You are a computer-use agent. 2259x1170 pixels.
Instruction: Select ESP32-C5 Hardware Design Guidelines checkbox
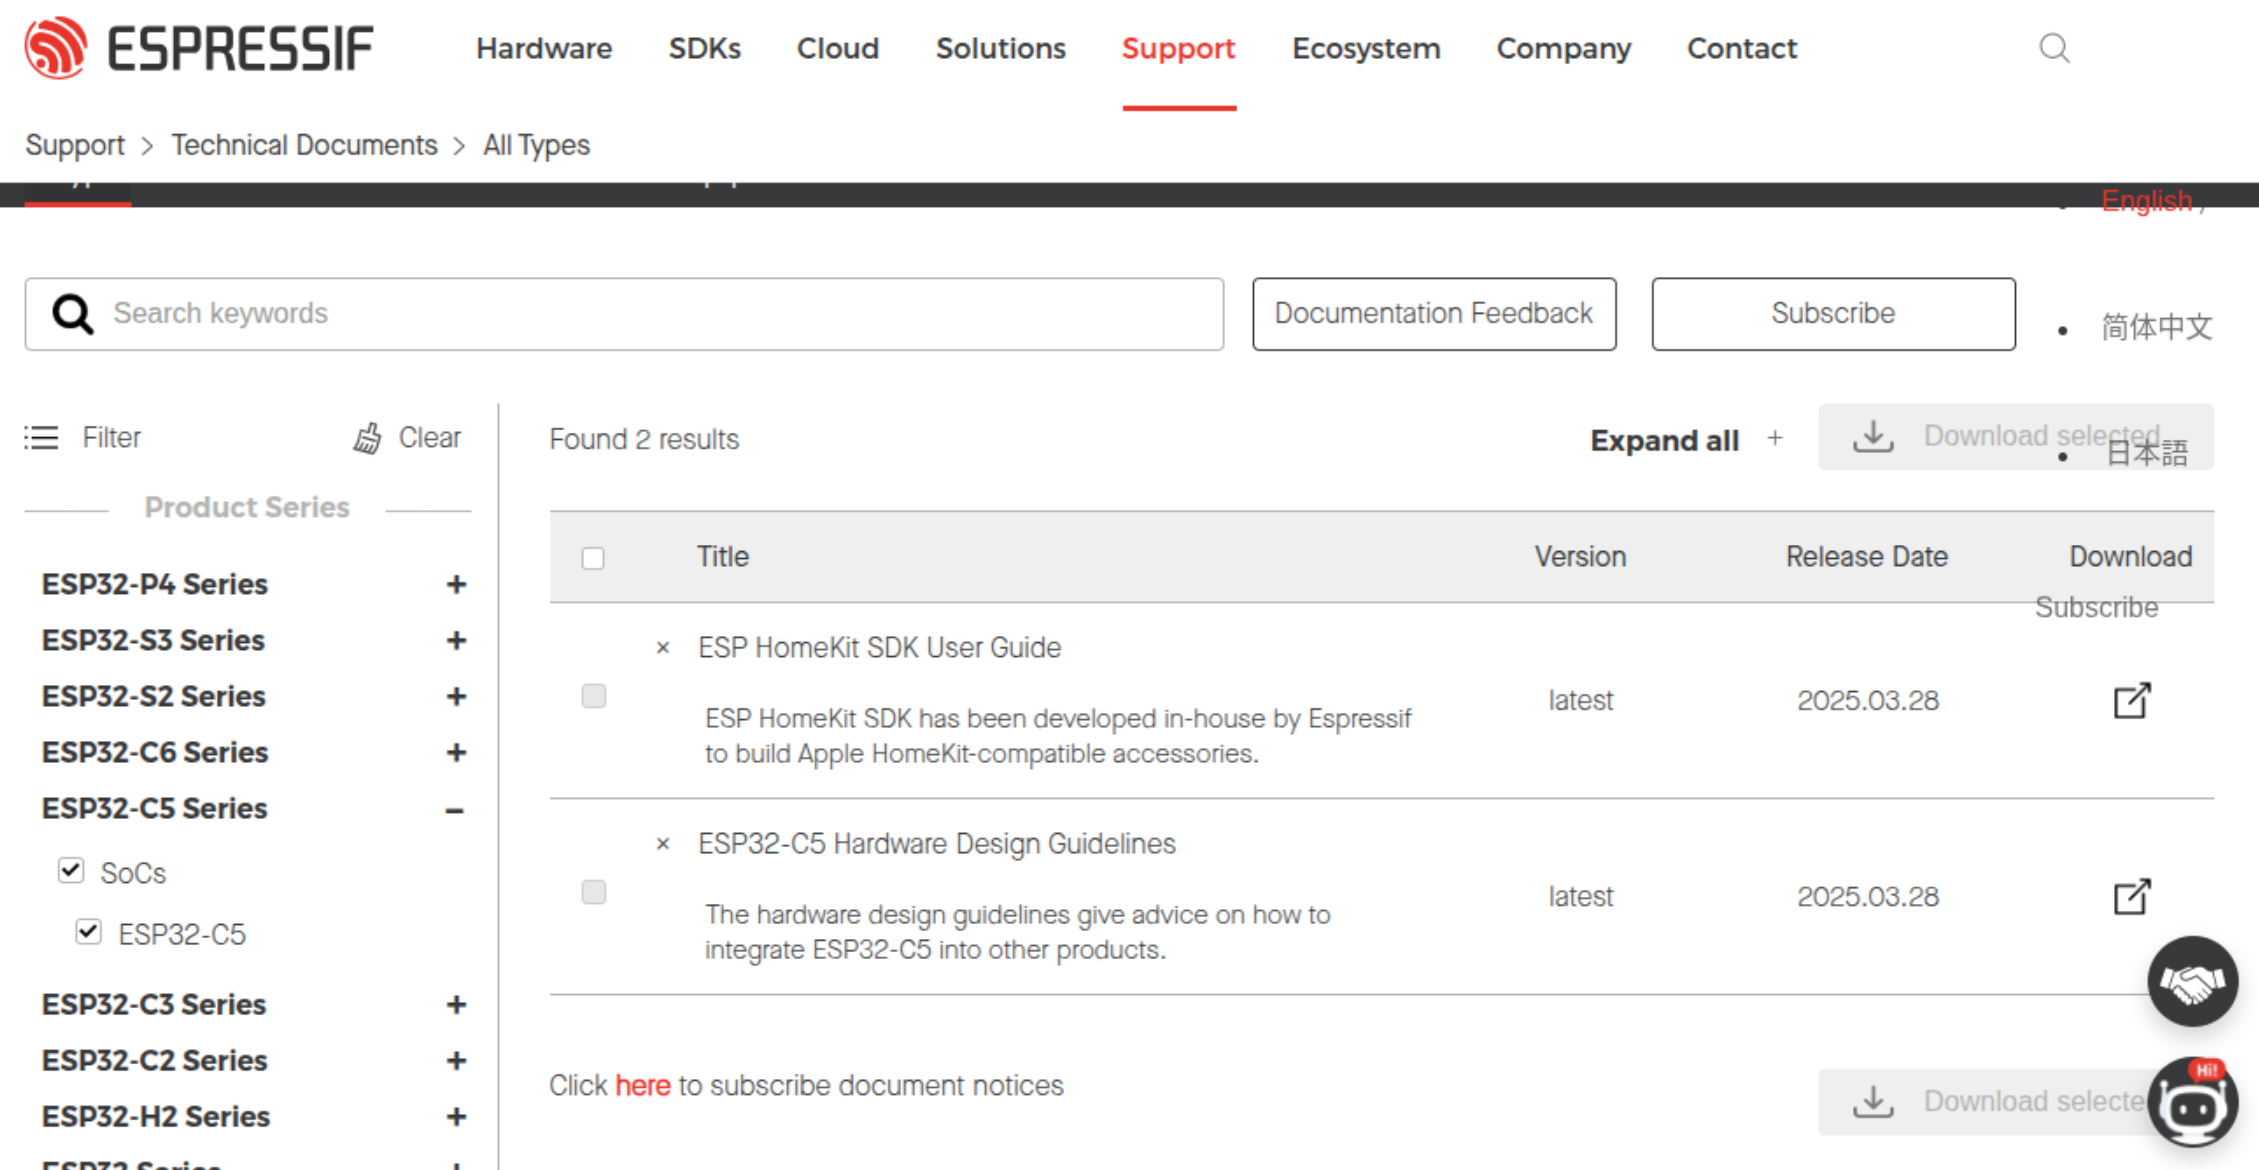(594, 892)
